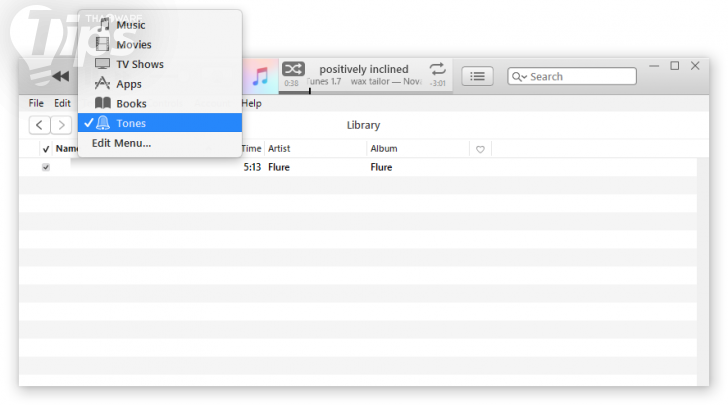Go forward with the right chevron button

[x=61, y=125]
